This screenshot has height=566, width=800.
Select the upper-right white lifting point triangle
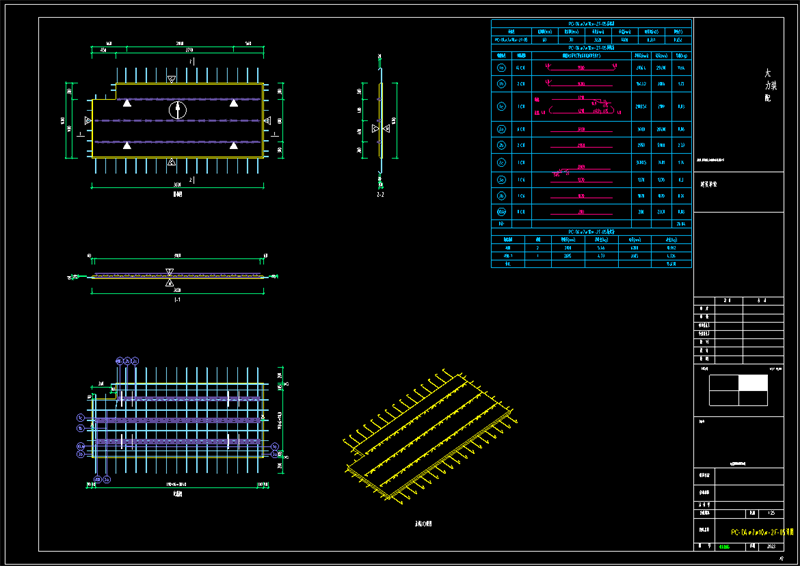click(234, 103)
